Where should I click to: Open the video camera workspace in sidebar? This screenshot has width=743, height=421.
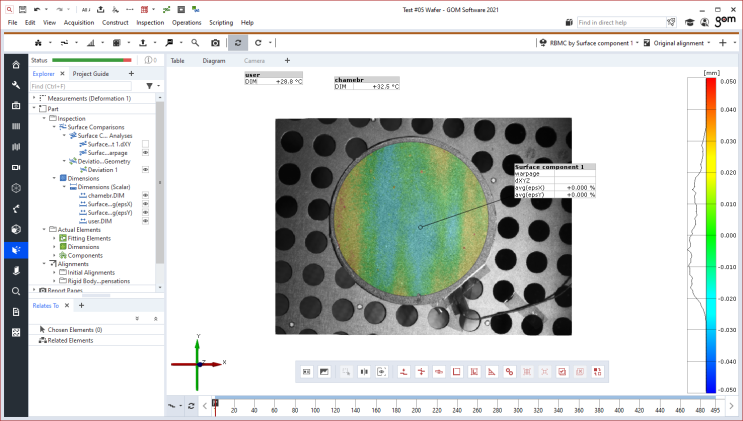tap(16, 167)
